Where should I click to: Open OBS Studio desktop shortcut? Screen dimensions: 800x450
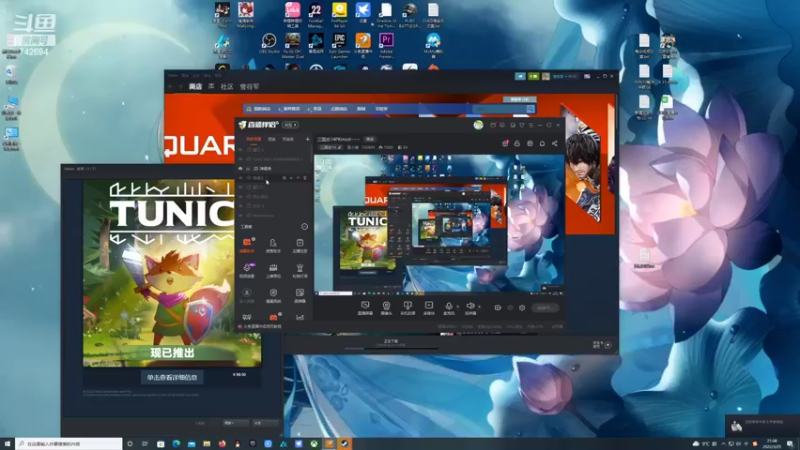tap(269, 43)
